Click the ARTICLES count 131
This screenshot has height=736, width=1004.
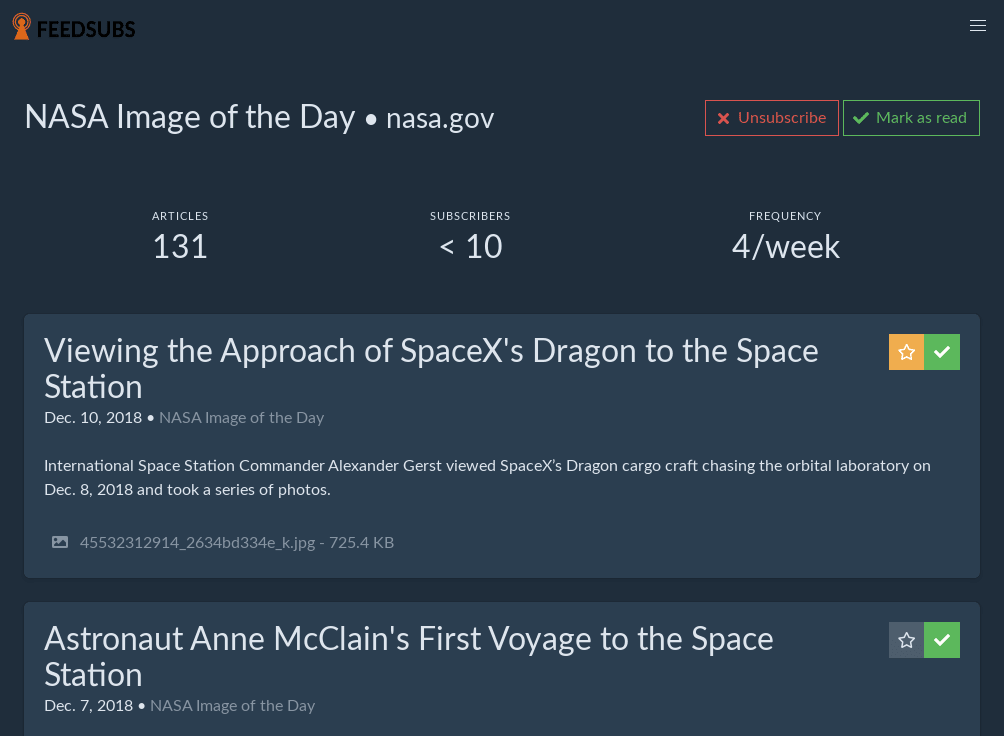[x=180, y=245]
